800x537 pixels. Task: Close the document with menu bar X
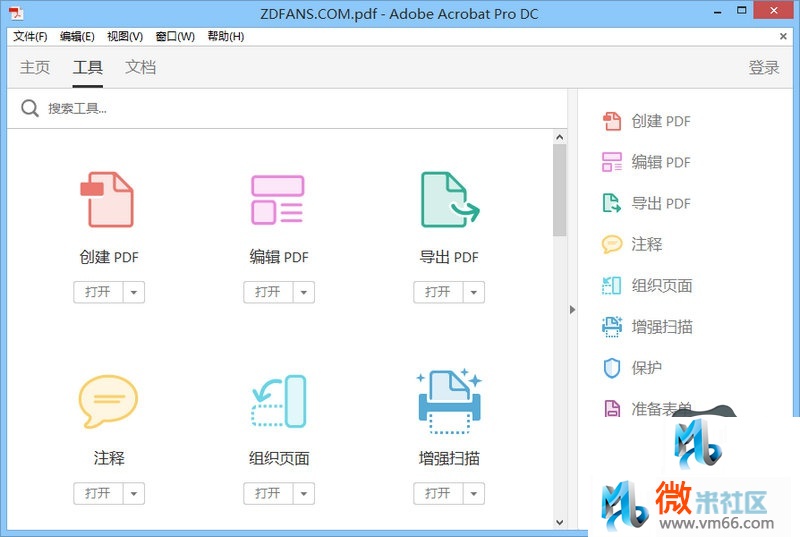783,36
